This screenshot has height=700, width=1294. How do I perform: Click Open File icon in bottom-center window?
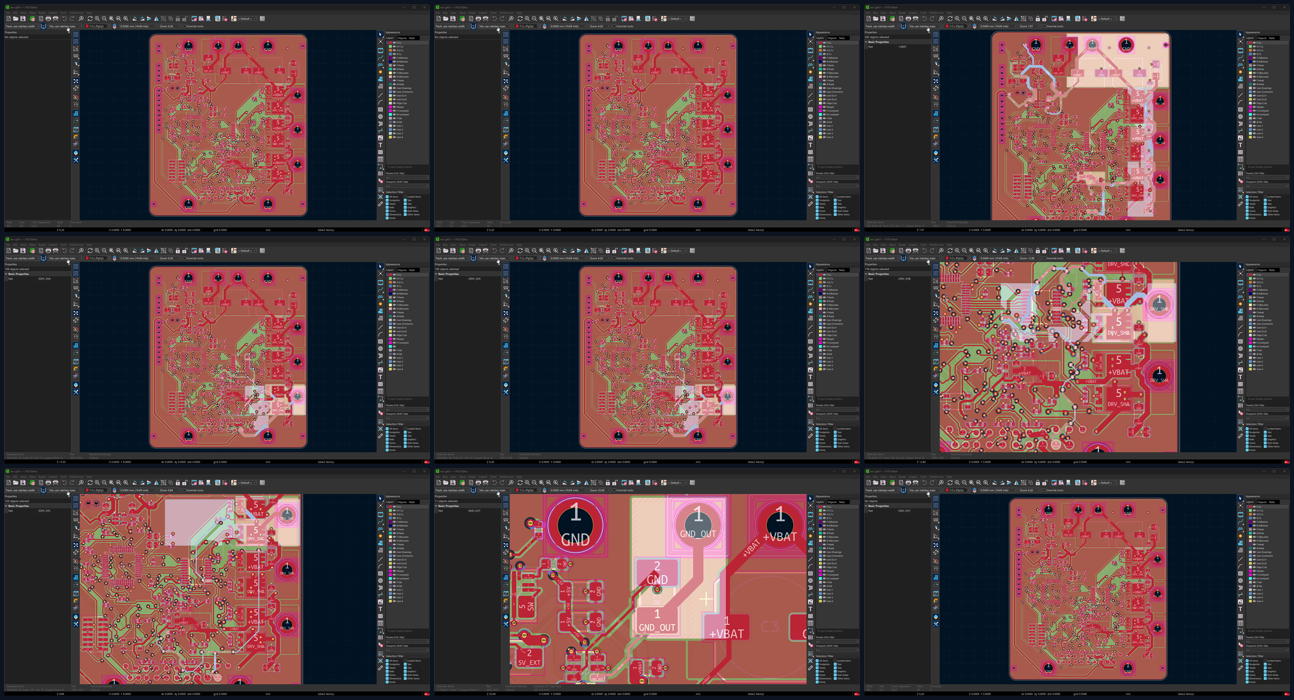(445, 482)
